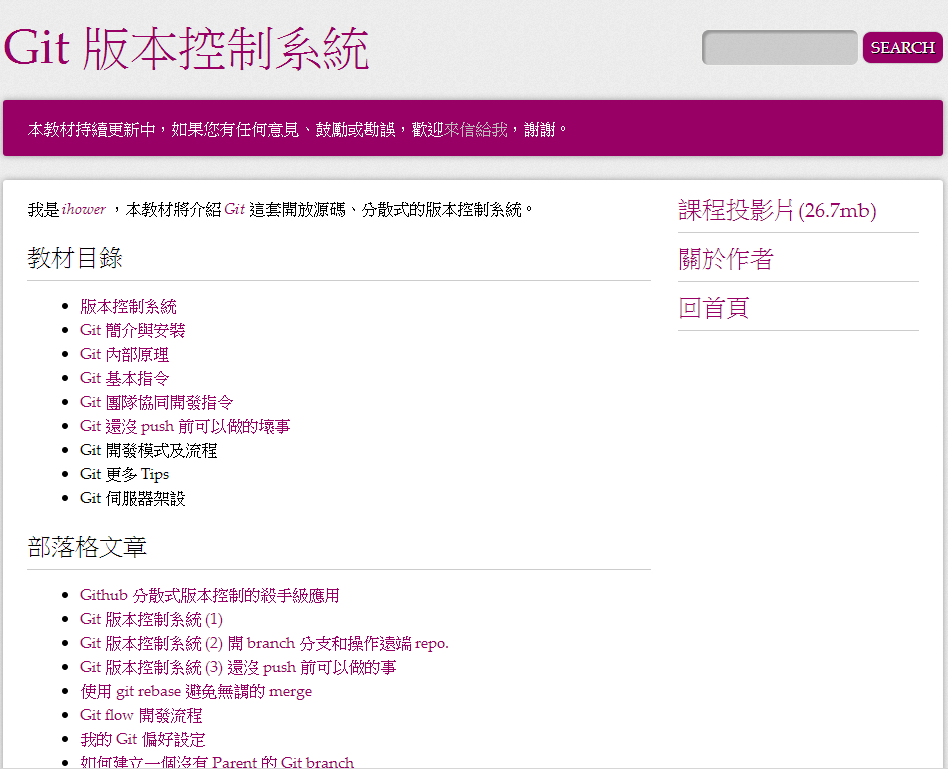Viewport: 948px width, 769px height.
Task: Open 使用 git rebase 避免無謂的 merge post
Action: (196, 692)
